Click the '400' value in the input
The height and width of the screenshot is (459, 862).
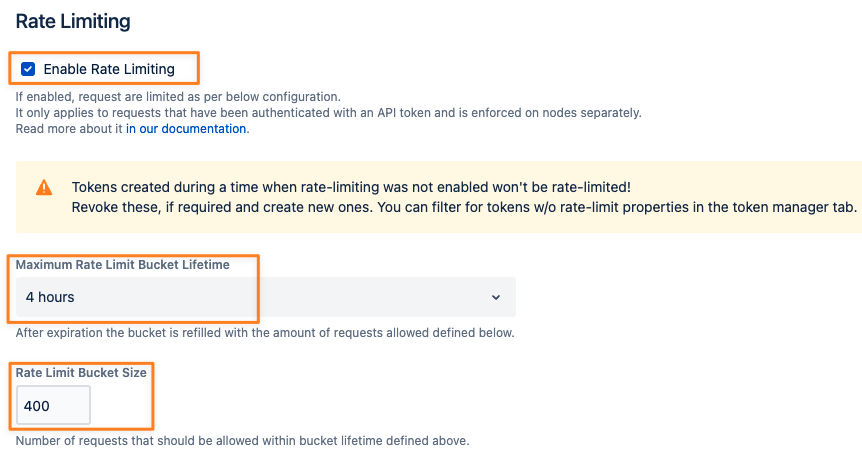[37, 406]
